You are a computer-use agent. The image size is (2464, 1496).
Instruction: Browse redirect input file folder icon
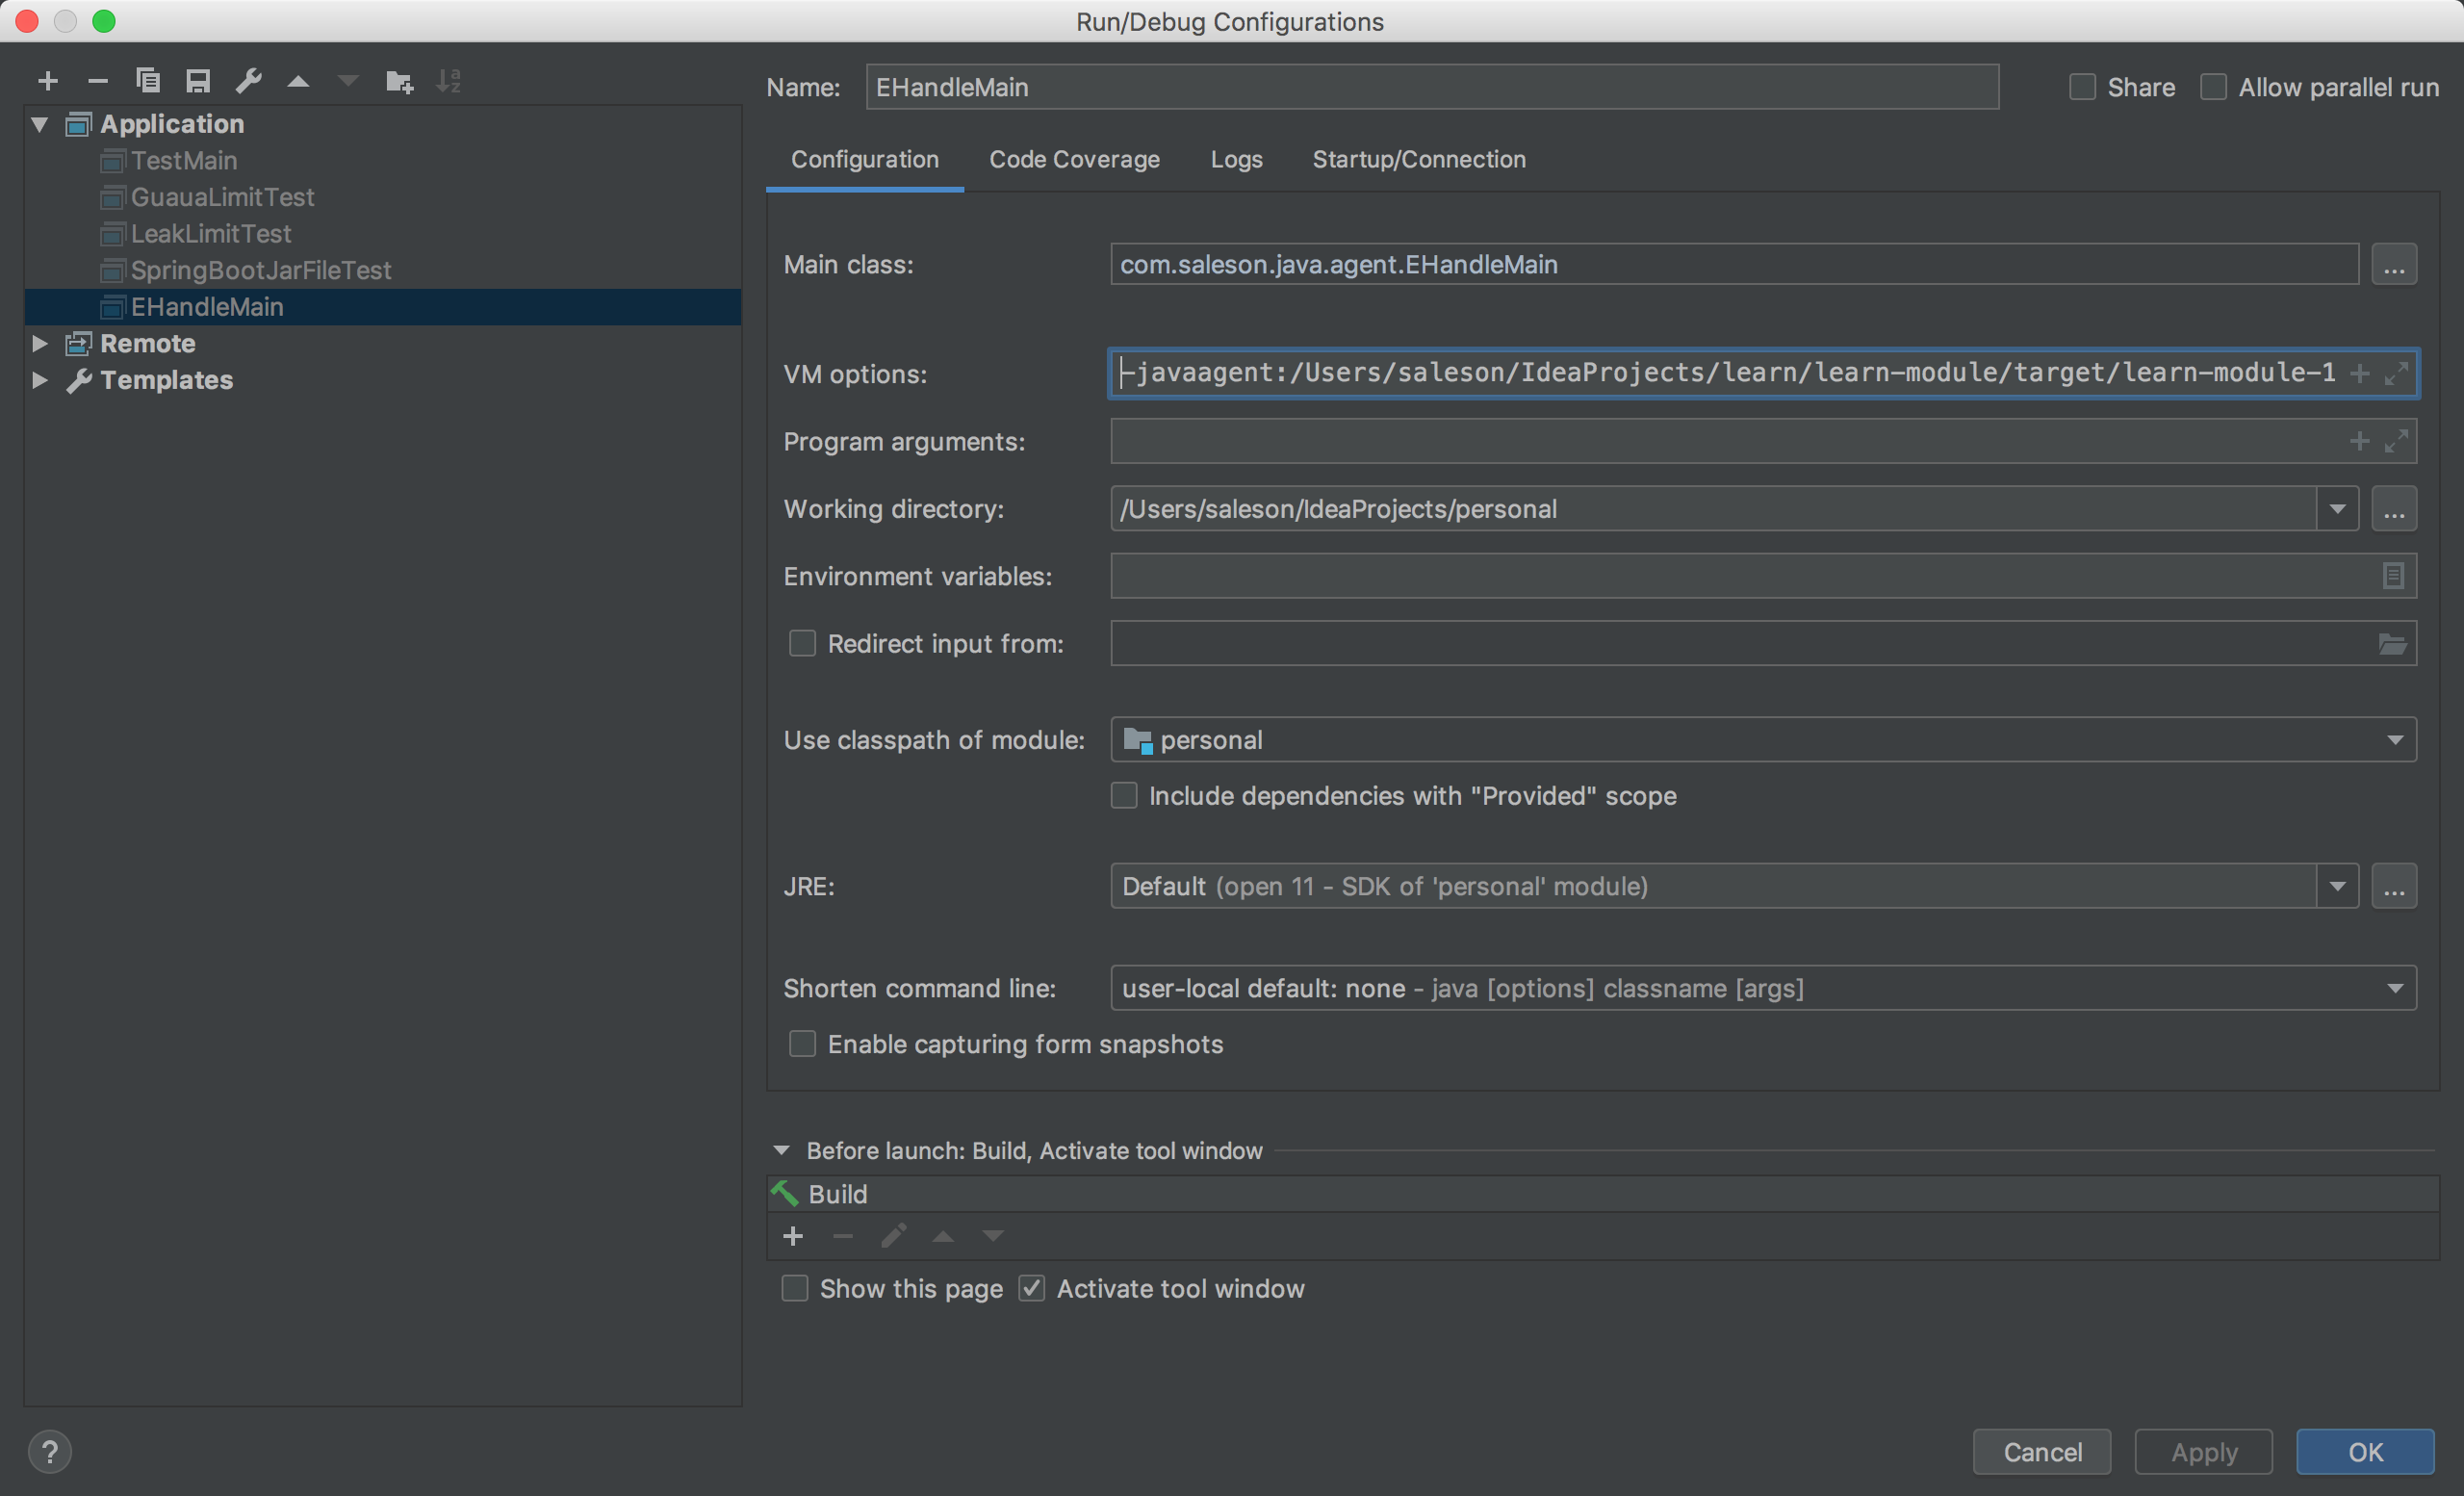click(x=2393, y=644)
